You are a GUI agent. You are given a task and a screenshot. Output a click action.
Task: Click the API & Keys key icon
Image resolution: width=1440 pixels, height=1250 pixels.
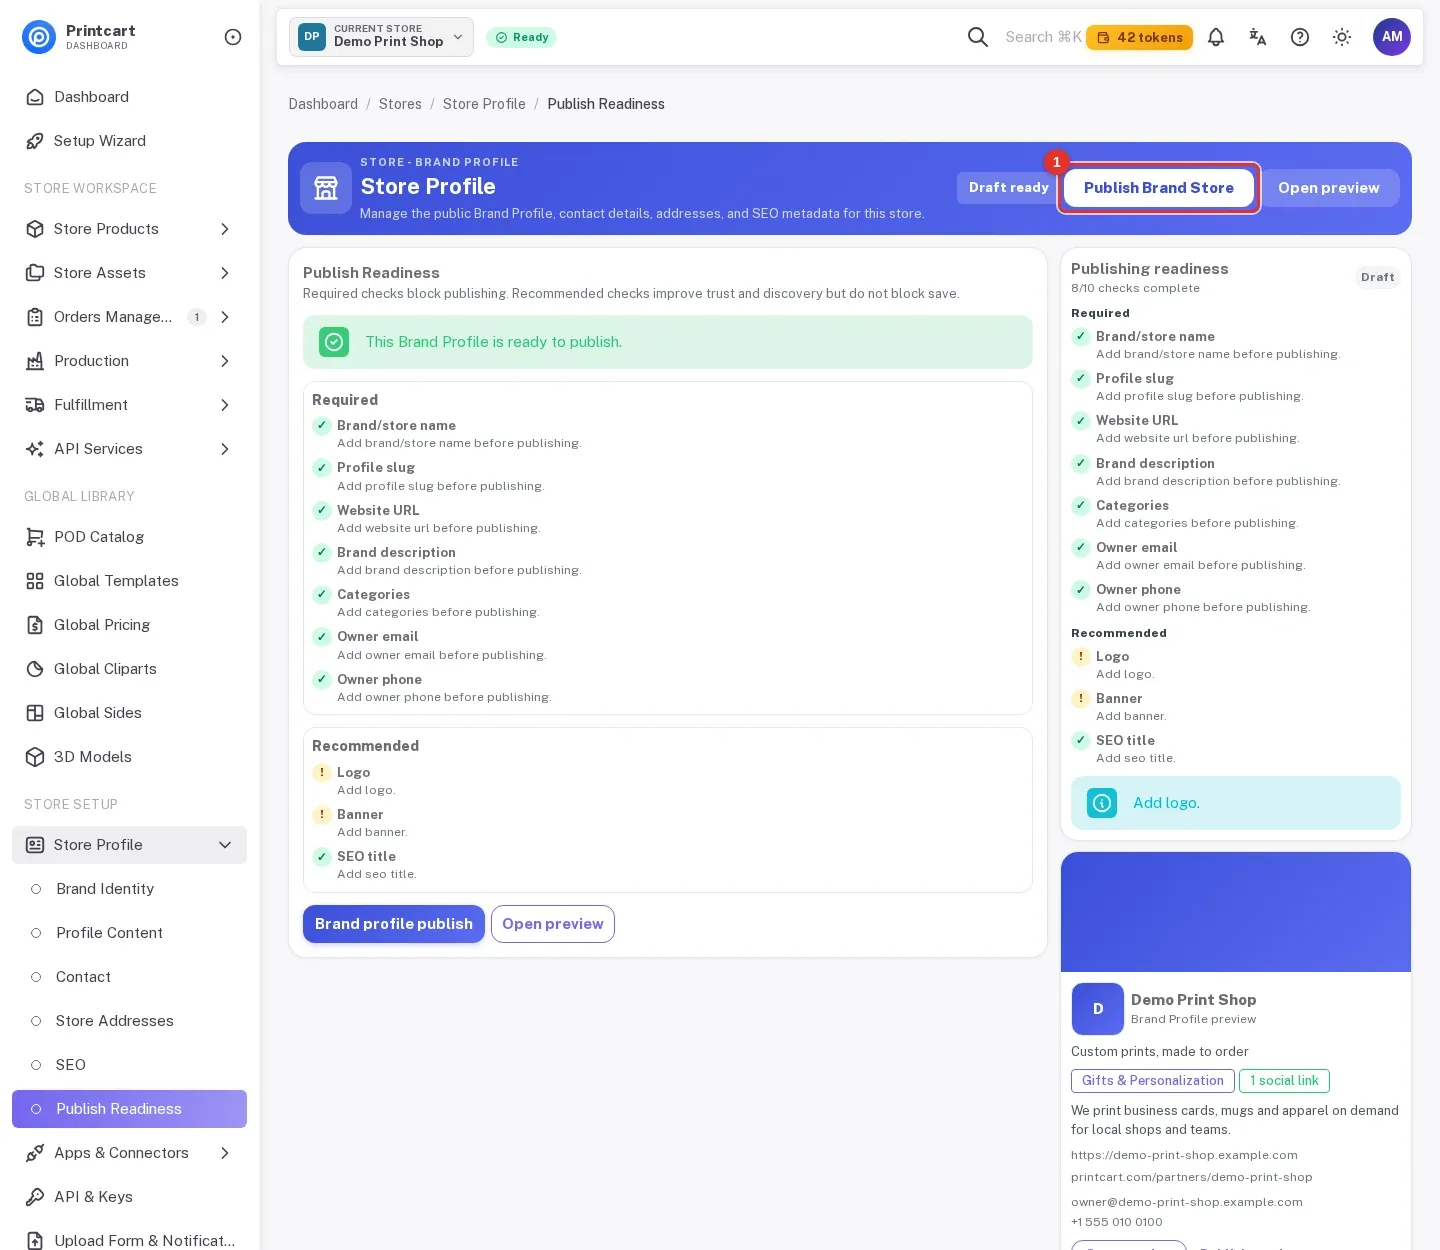[x=35, y=1197]
